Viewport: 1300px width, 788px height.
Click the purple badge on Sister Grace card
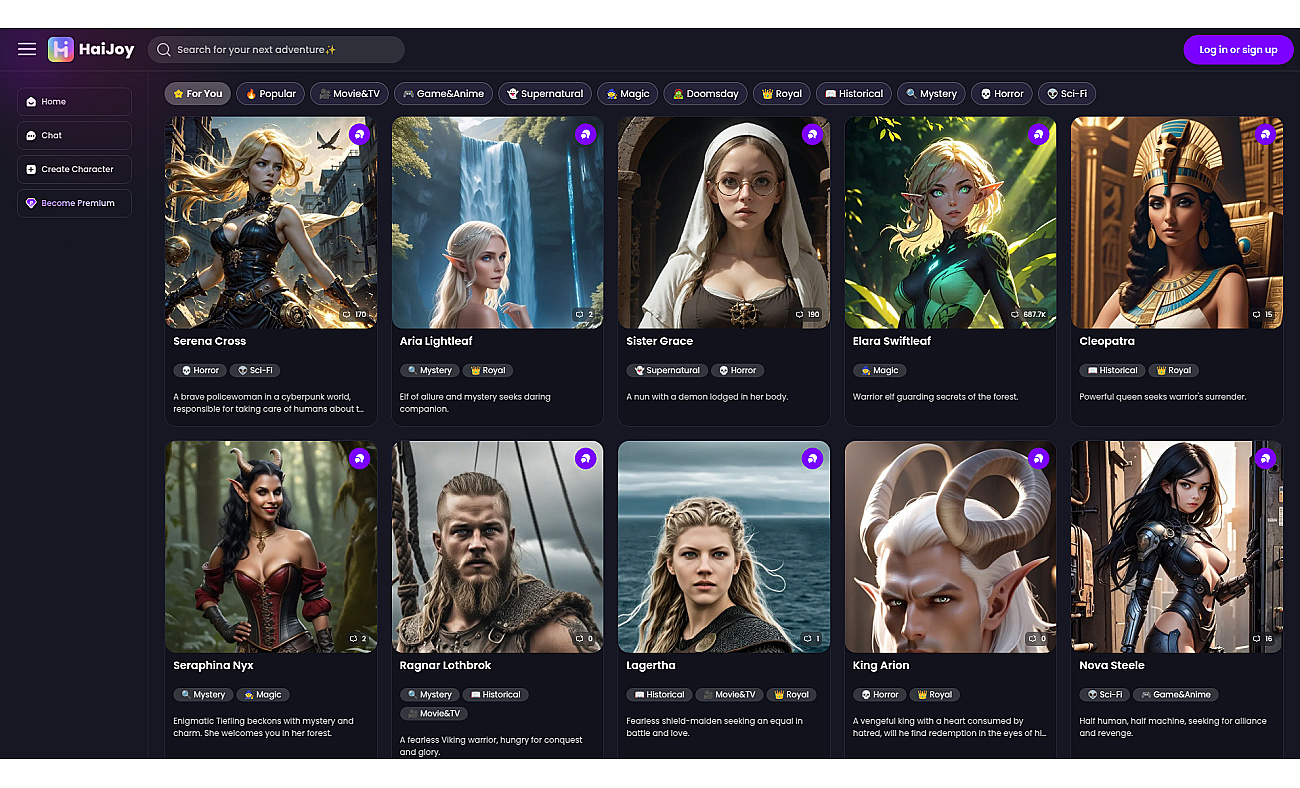point(813,134)
